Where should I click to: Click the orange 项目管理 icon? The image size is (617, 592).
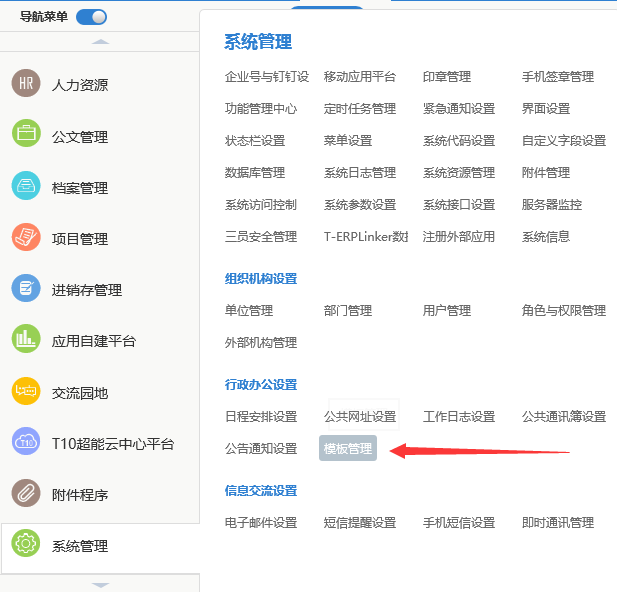(26, 238)
